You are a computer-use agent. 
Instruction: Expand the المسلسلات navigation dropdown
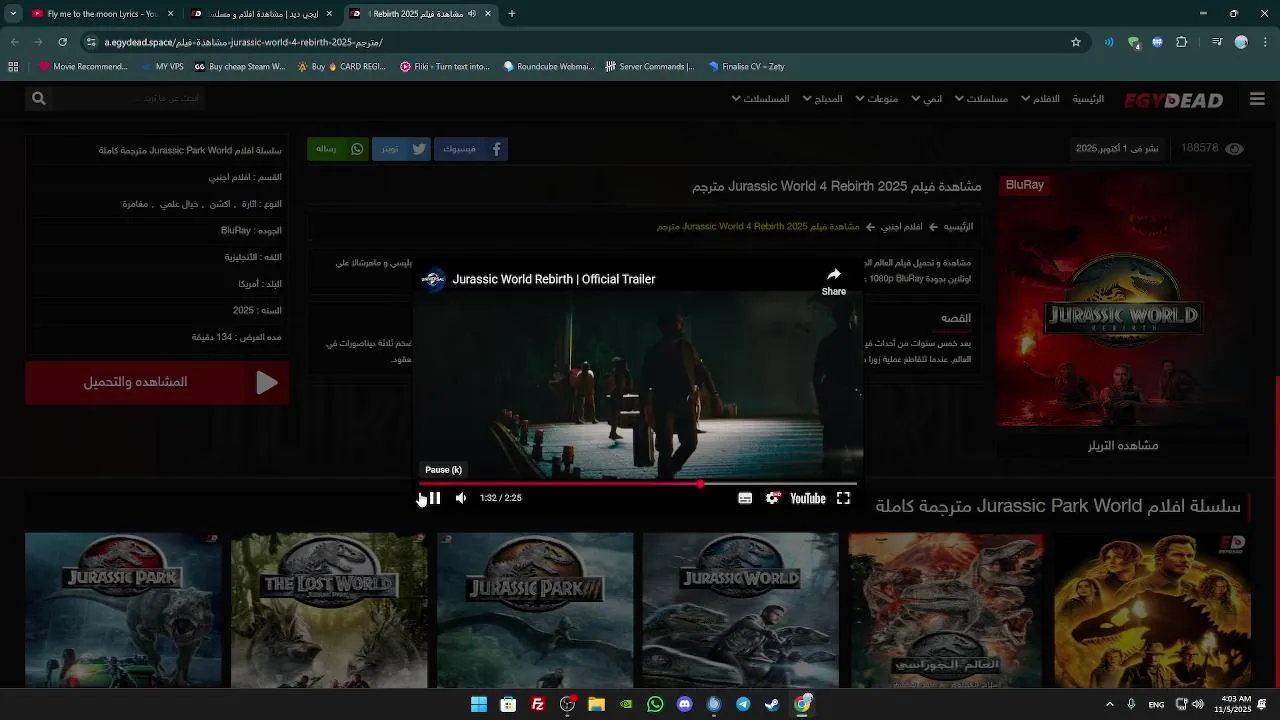[x=760, y=99]
